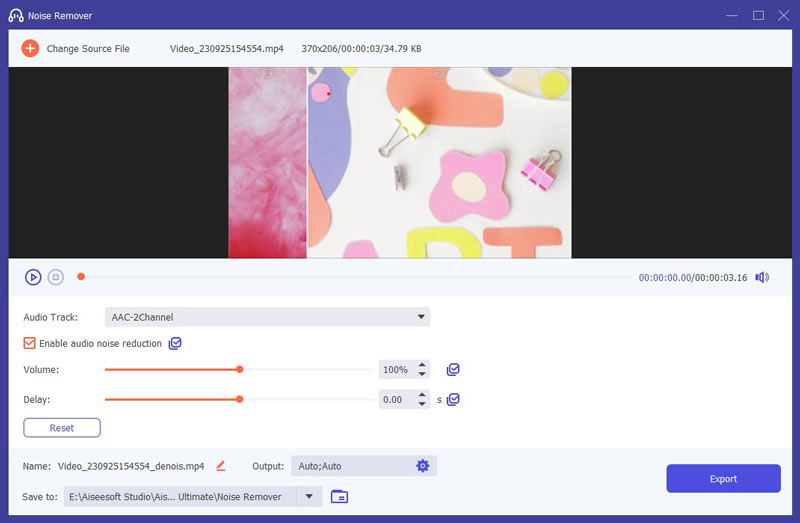Expand the Audio Track dropdown
800x523 pixels.
(421, 317)
